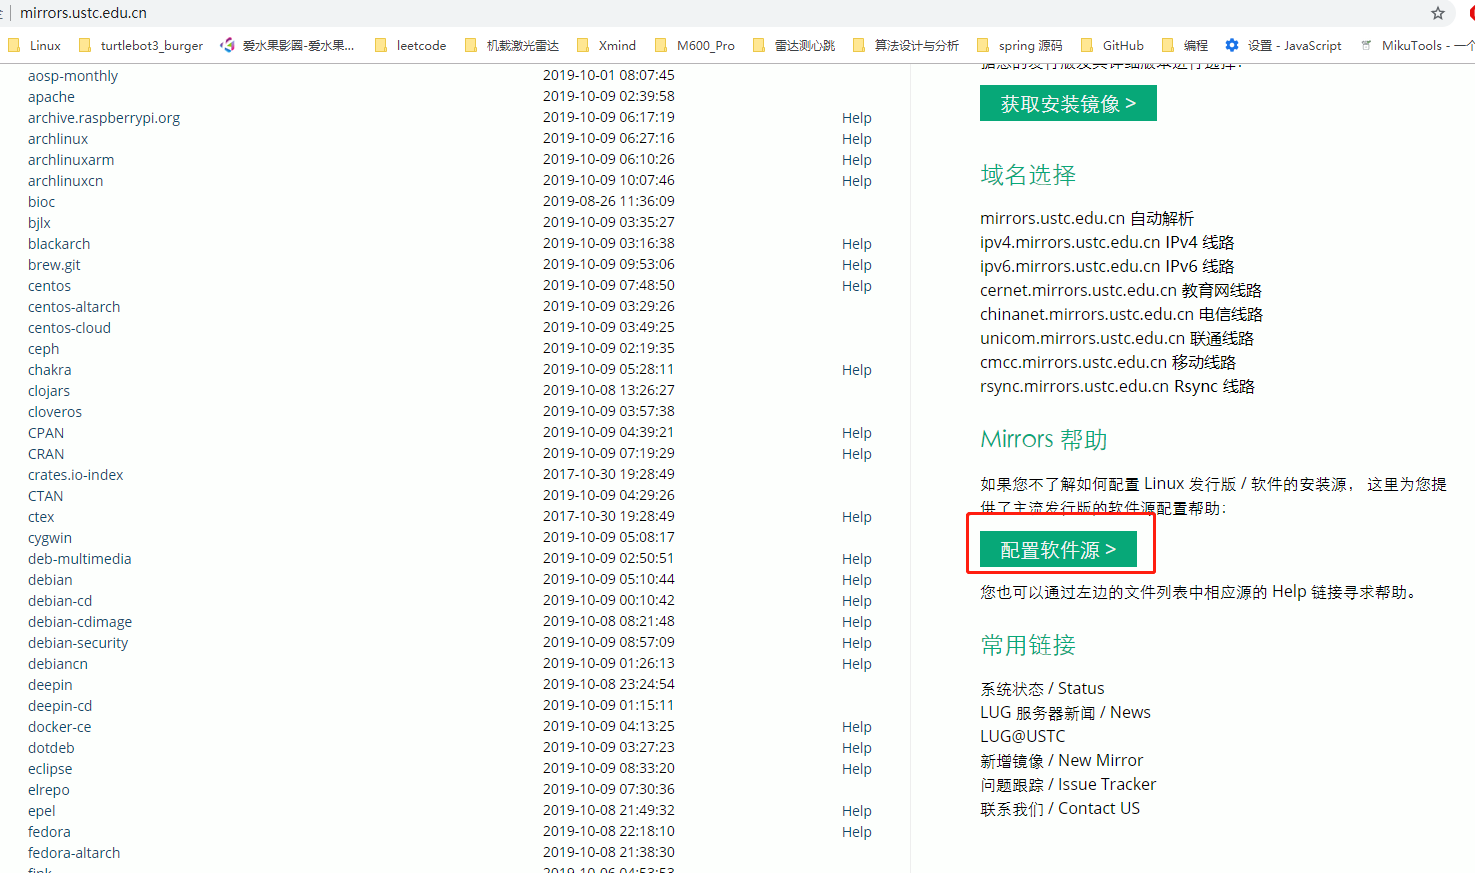This screenshot has width=1475, height=873.
Task: Open the crates.io-index mirror
Action: pyautogui.click(x=75, y=475)
